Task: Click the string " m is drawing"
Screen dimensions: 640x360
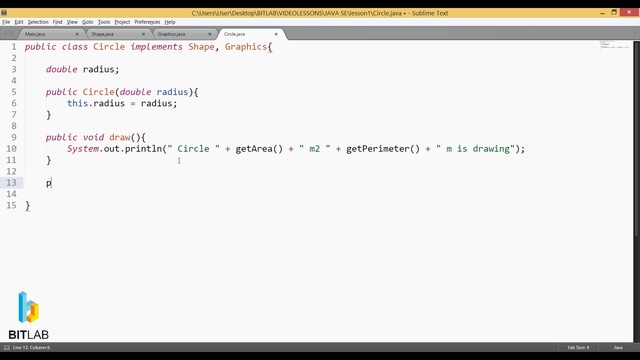Action: point(475,149)
